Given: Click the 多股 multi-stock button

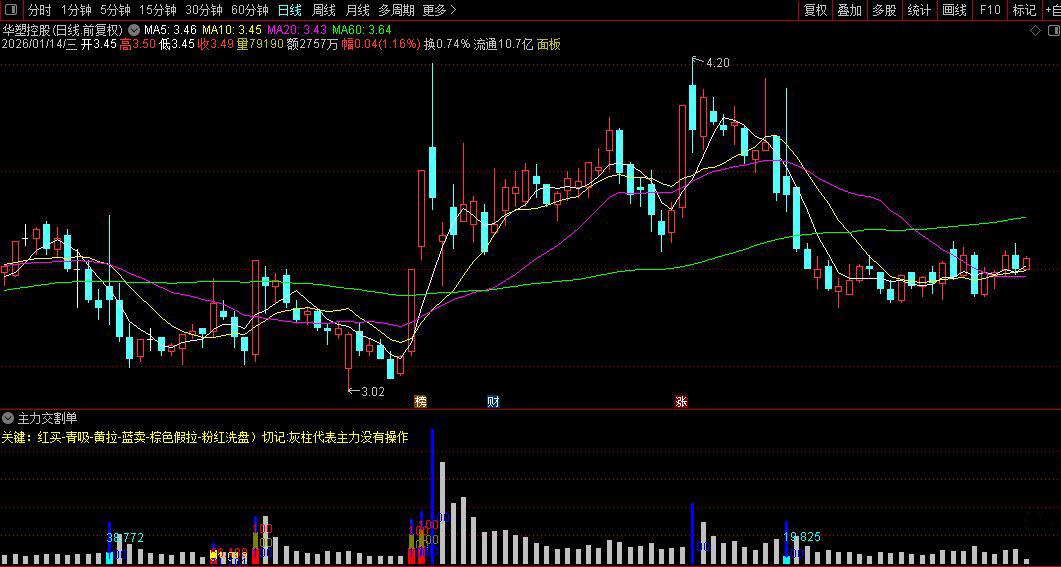Looking at the screenshot, I should (x=884, y=10).
